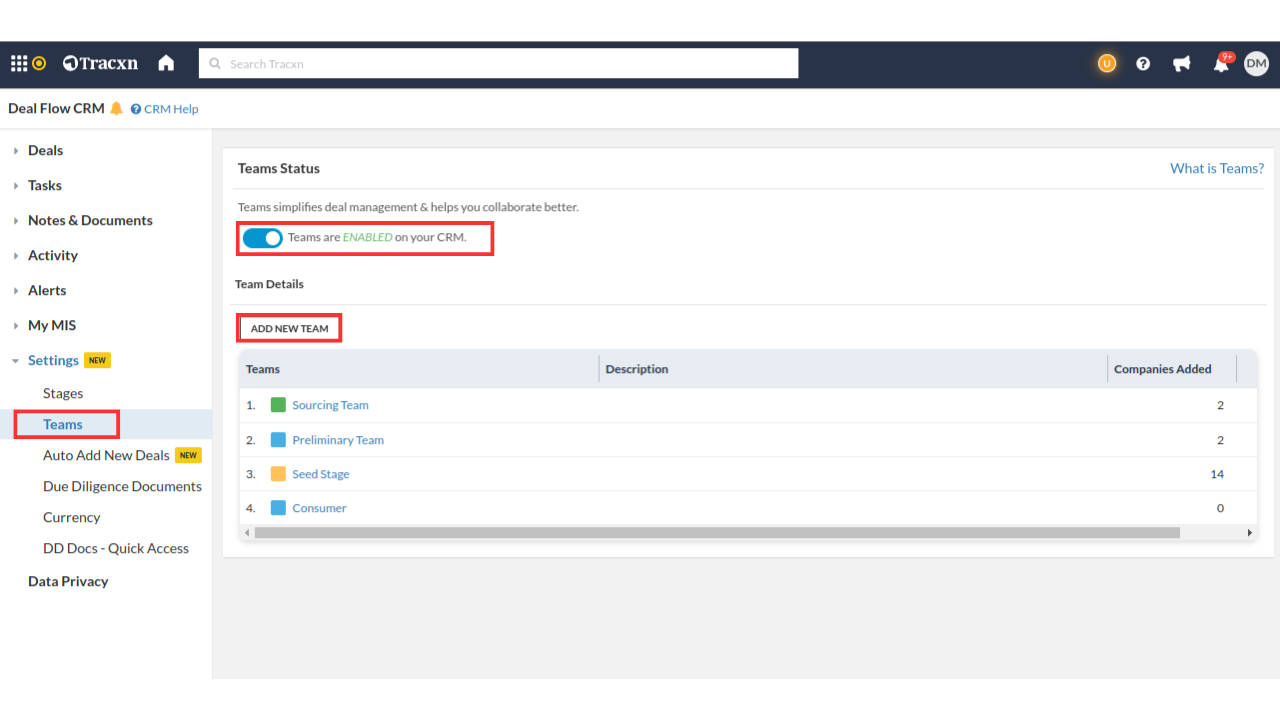
Task: Open the What is Teams? link
Action: click(1216, 169)
